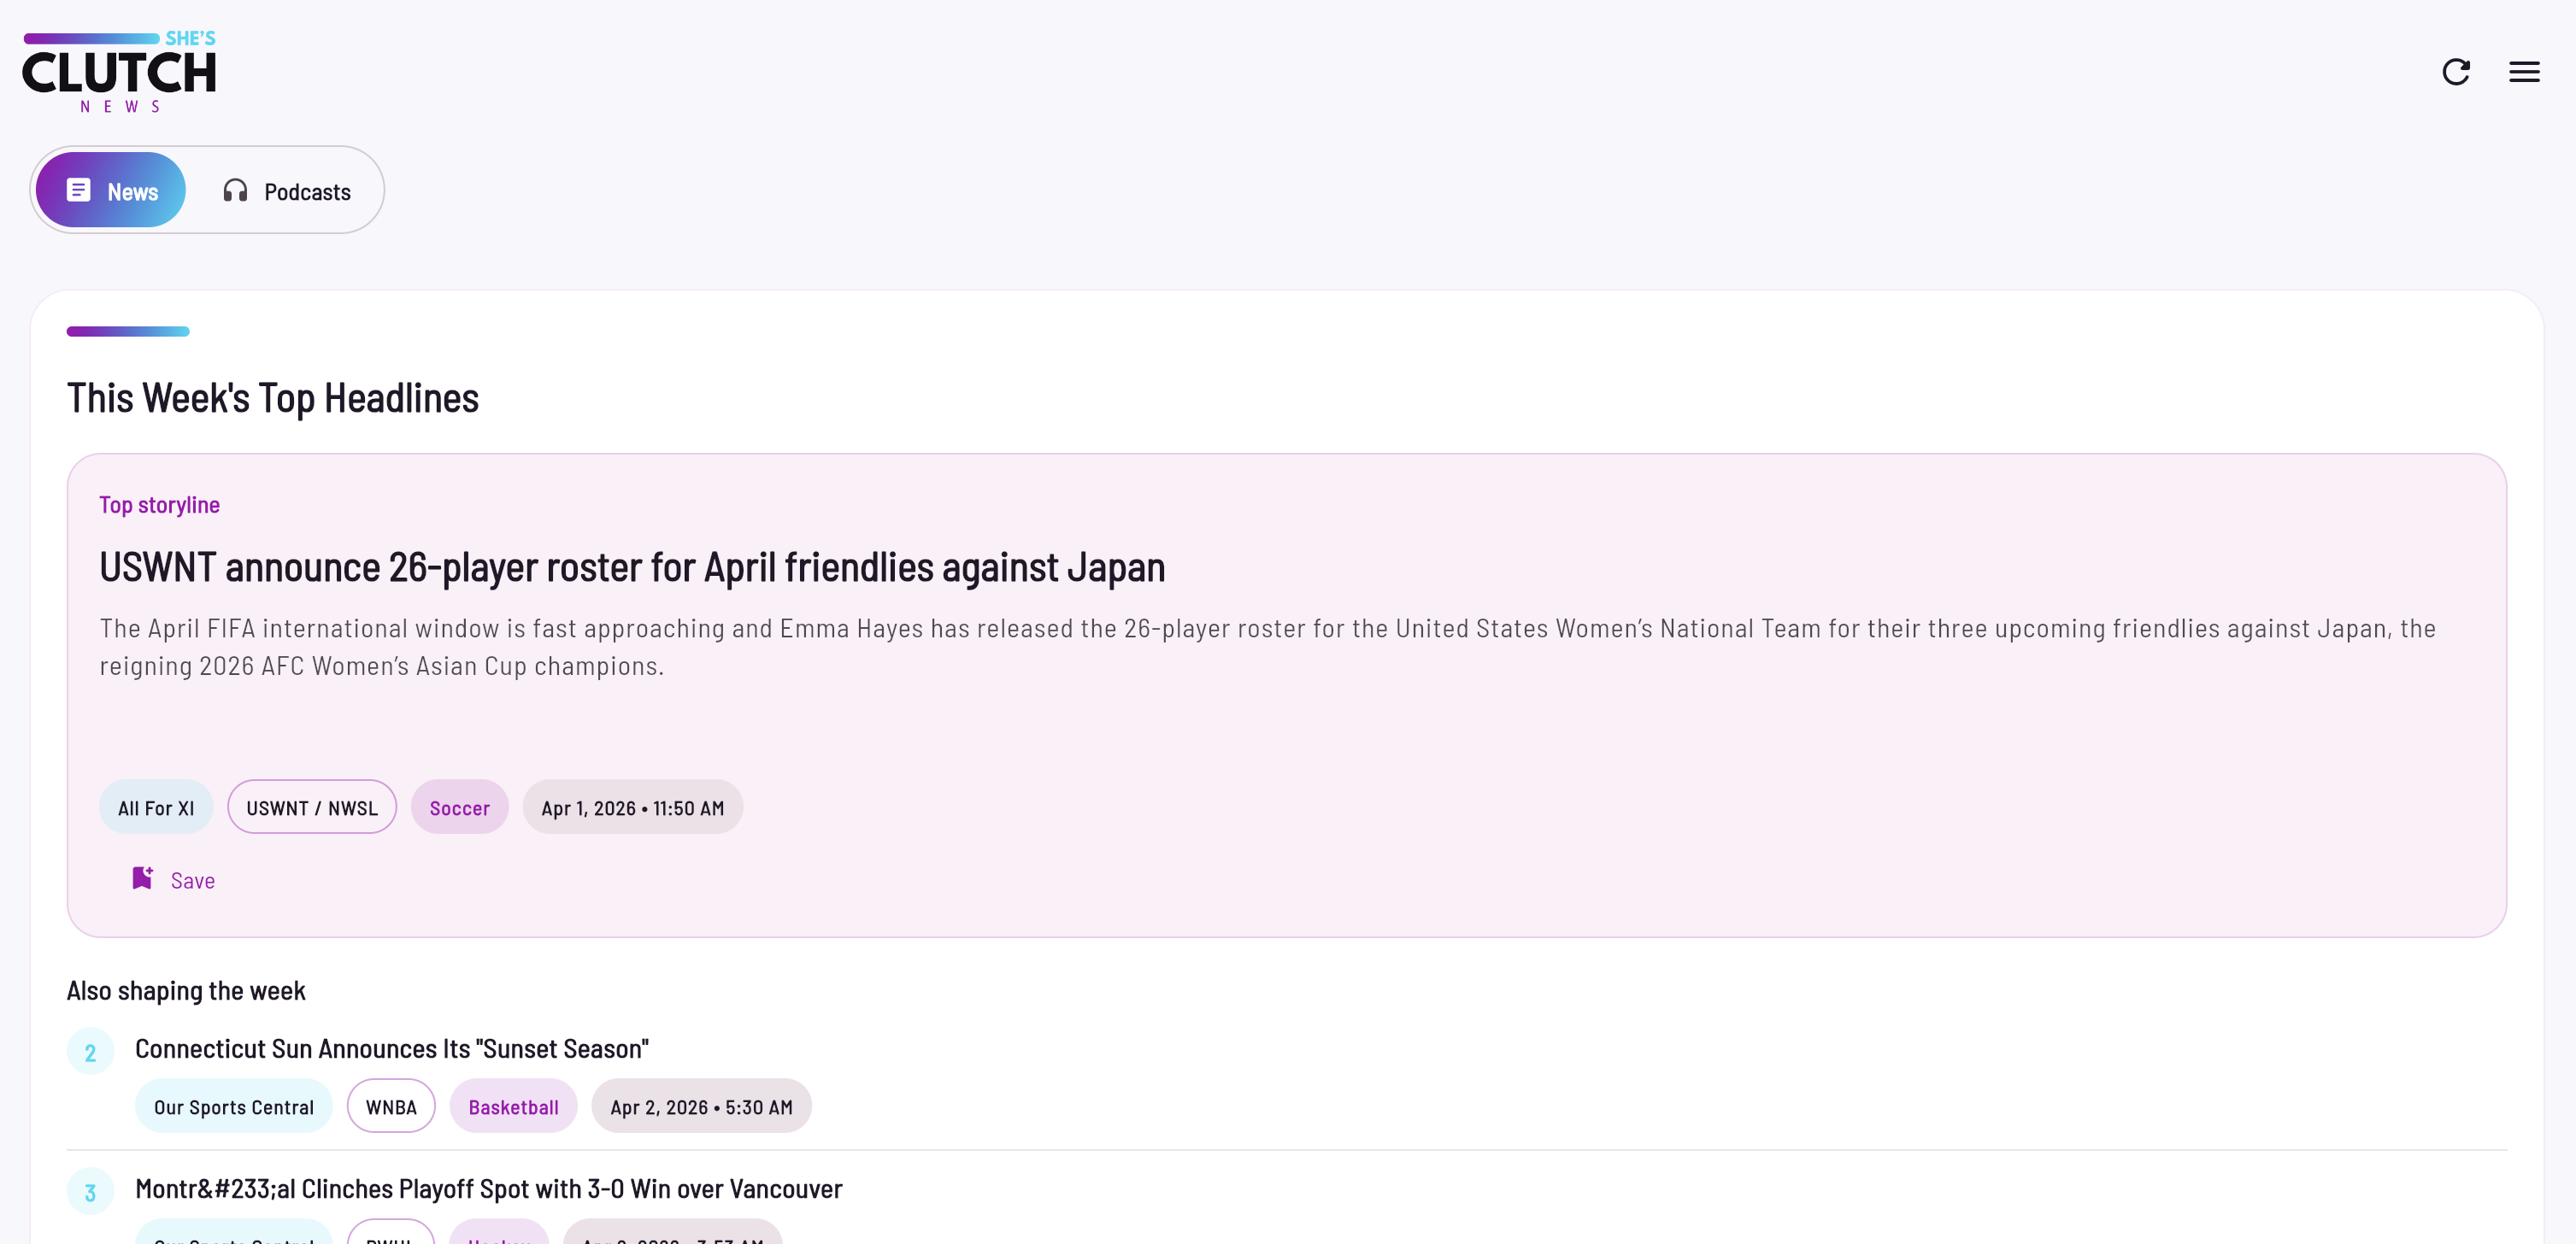The height and width of the screenshot is (1244, 2576).
Task: Open Connecticut Sun Sunset Season article
Action: (391, 1048)
